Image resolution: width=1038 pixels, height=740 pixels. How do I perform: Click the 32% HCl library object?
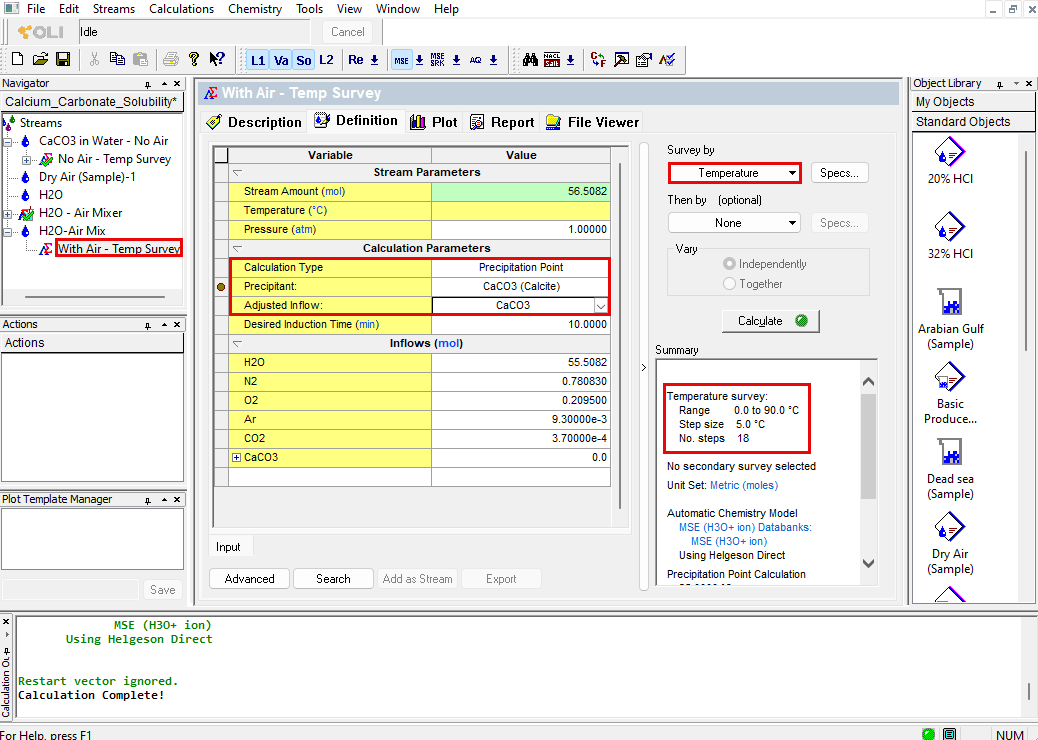[950, 236]
